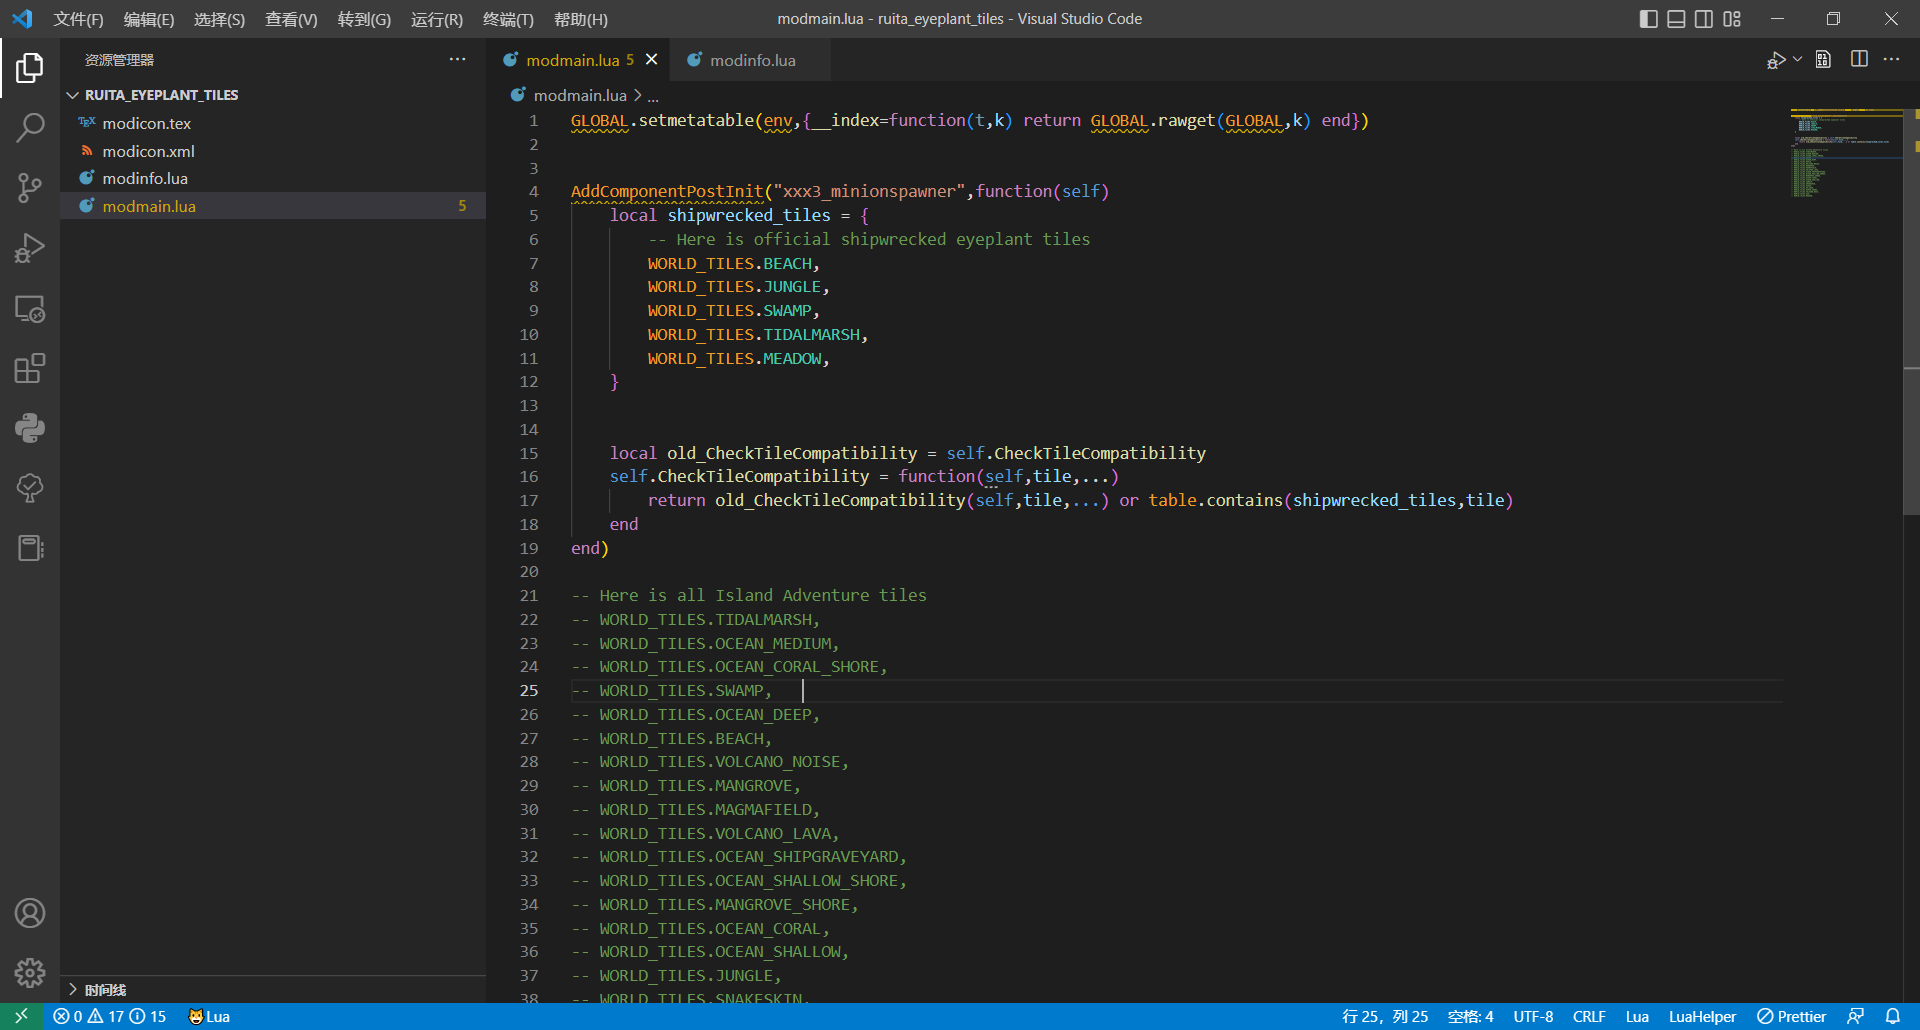
Task: Change indentation via 空格: 4
Action: click(x=1470, y=1016)
